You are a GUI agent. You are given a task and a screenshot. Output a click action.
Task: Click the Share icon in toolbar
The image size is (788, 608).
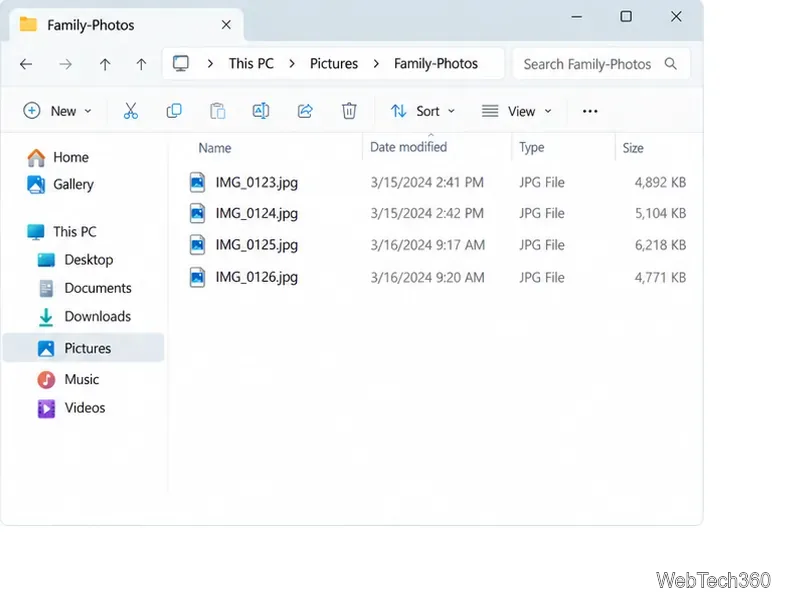[305, 111]
